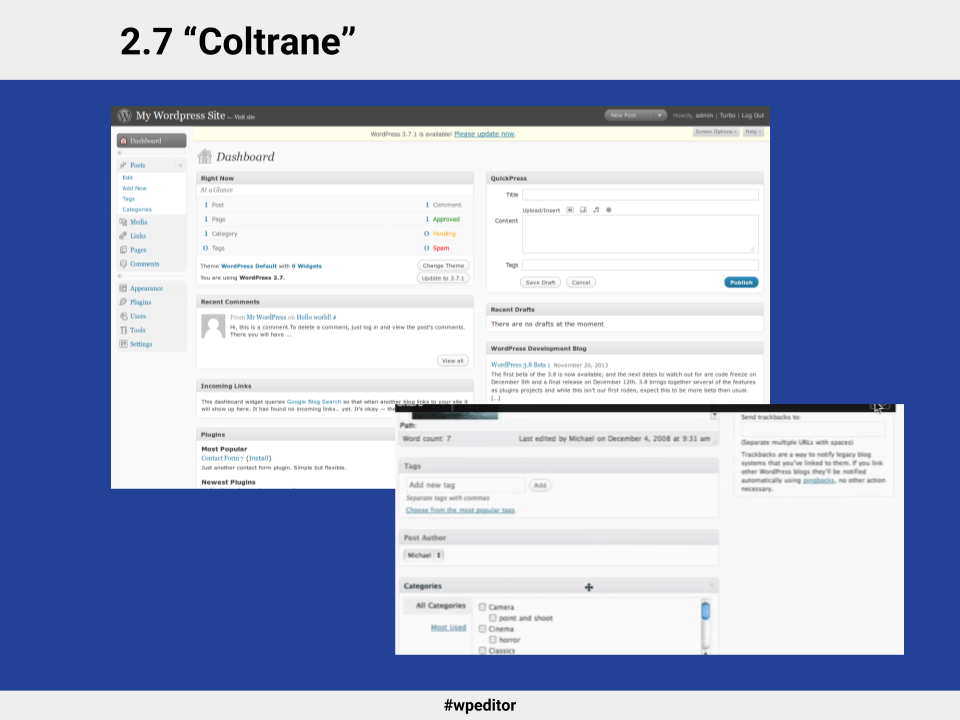This screenshot has height=720, width=960.
Task: Open the Comments menu item
Action: [144, 264]
